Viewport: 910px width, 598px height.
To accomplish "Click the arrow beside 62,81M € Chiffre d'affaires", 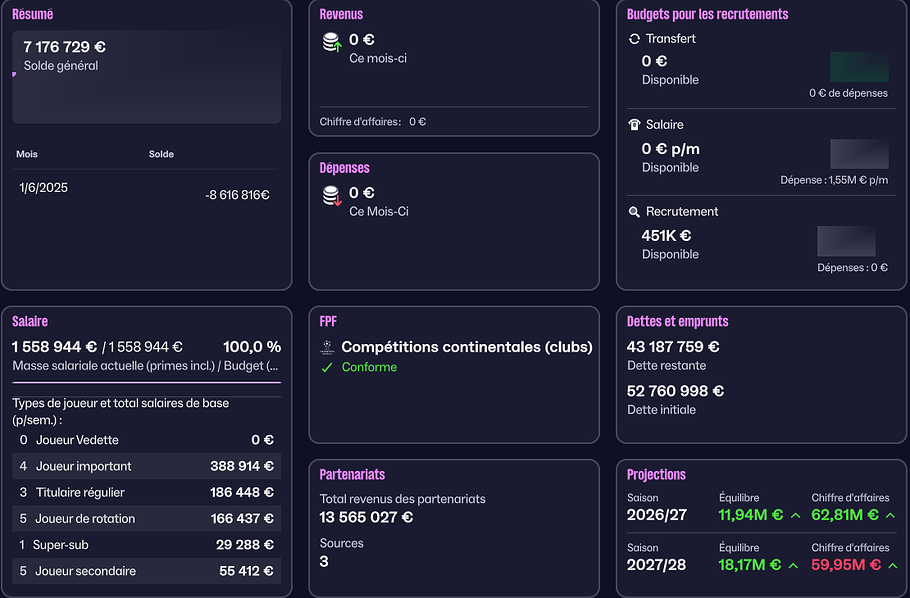I will 891,515.
